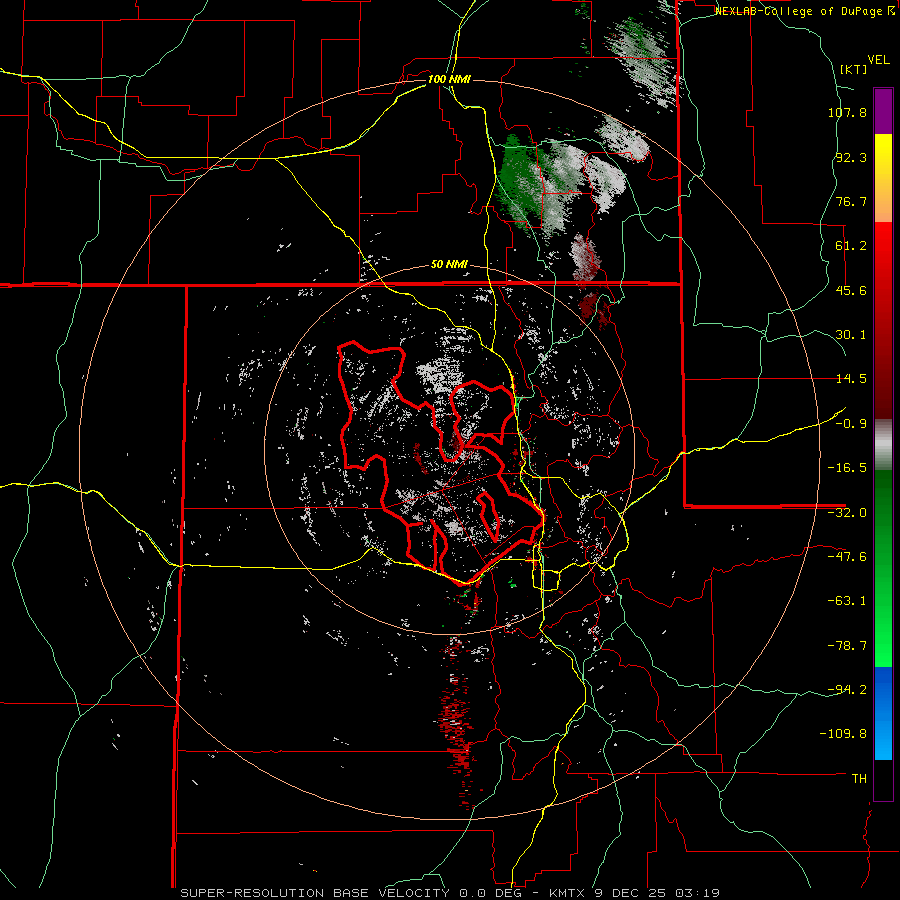Click the TH legend label
The height and width of the screenshot is (900, 900).
pos(859,779)
